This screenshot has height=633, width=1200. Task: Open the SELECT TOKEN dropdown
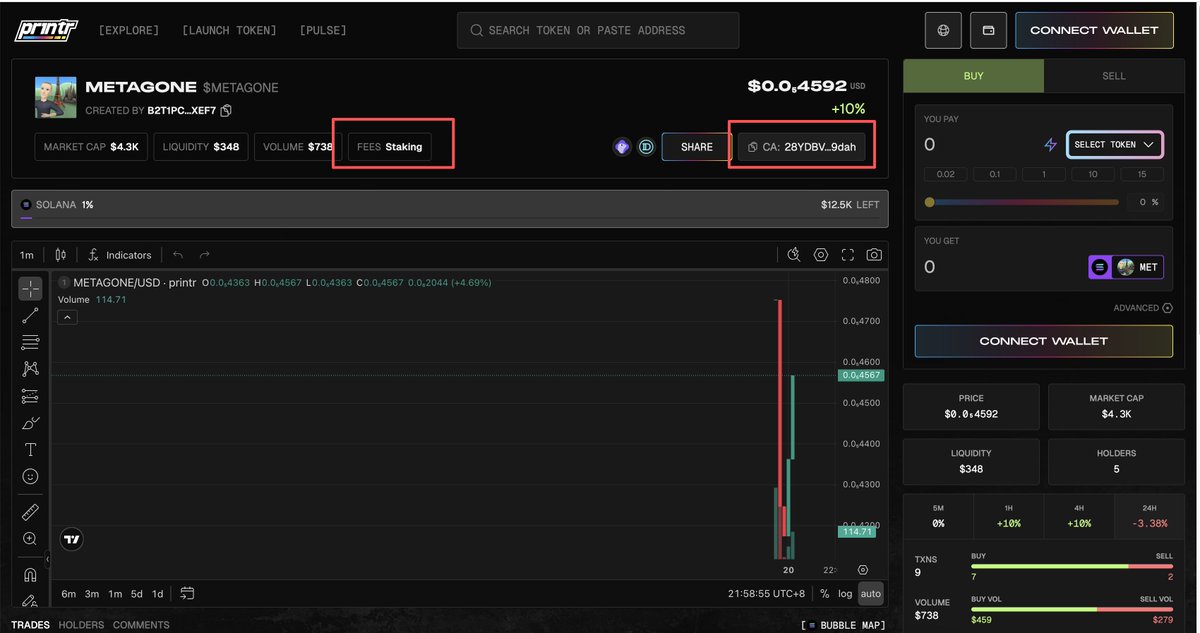(x=1115, y=145)
